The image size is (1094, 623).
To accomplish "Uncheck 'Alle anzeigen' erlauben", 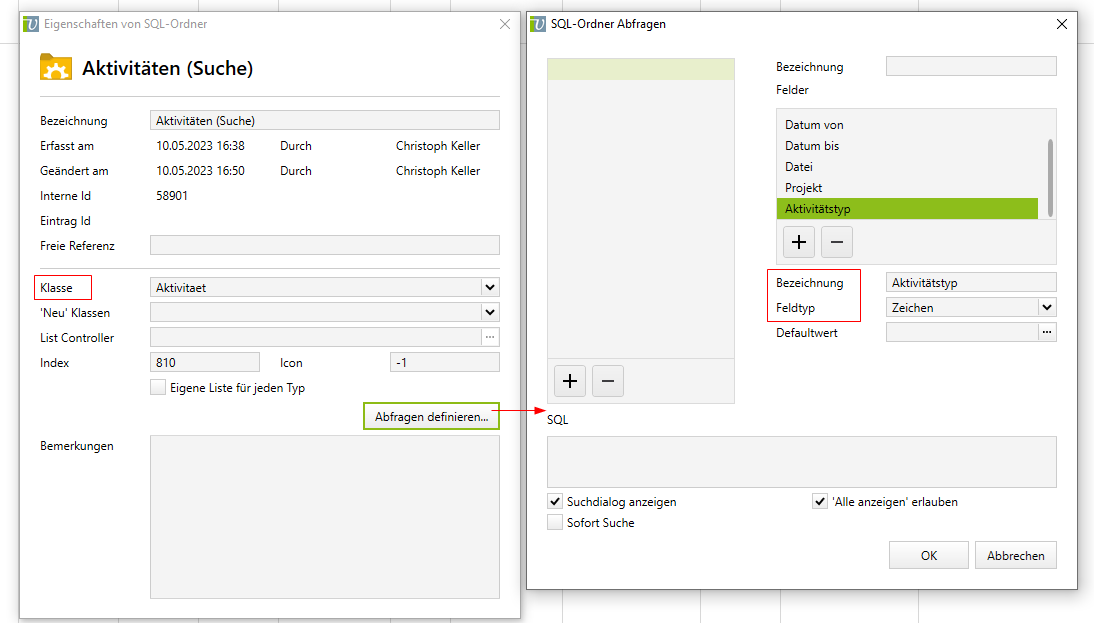I will pos(820,502).
